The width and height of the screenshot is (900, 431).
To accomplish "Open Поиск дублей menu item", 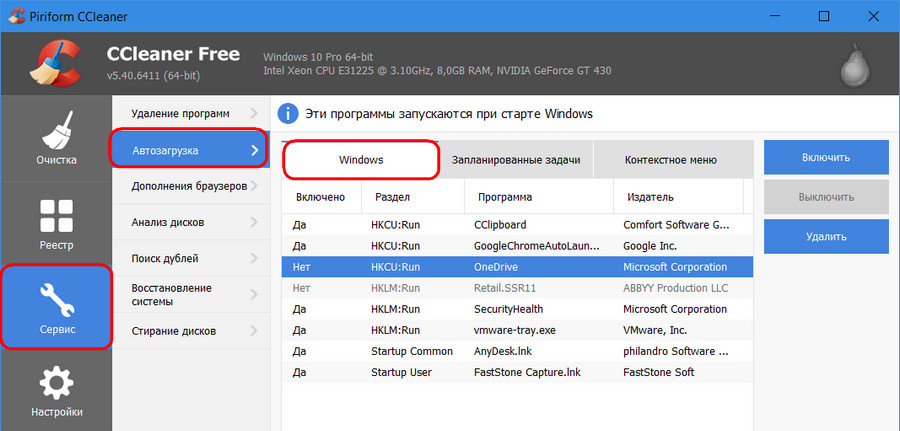I will click(191, 258).
